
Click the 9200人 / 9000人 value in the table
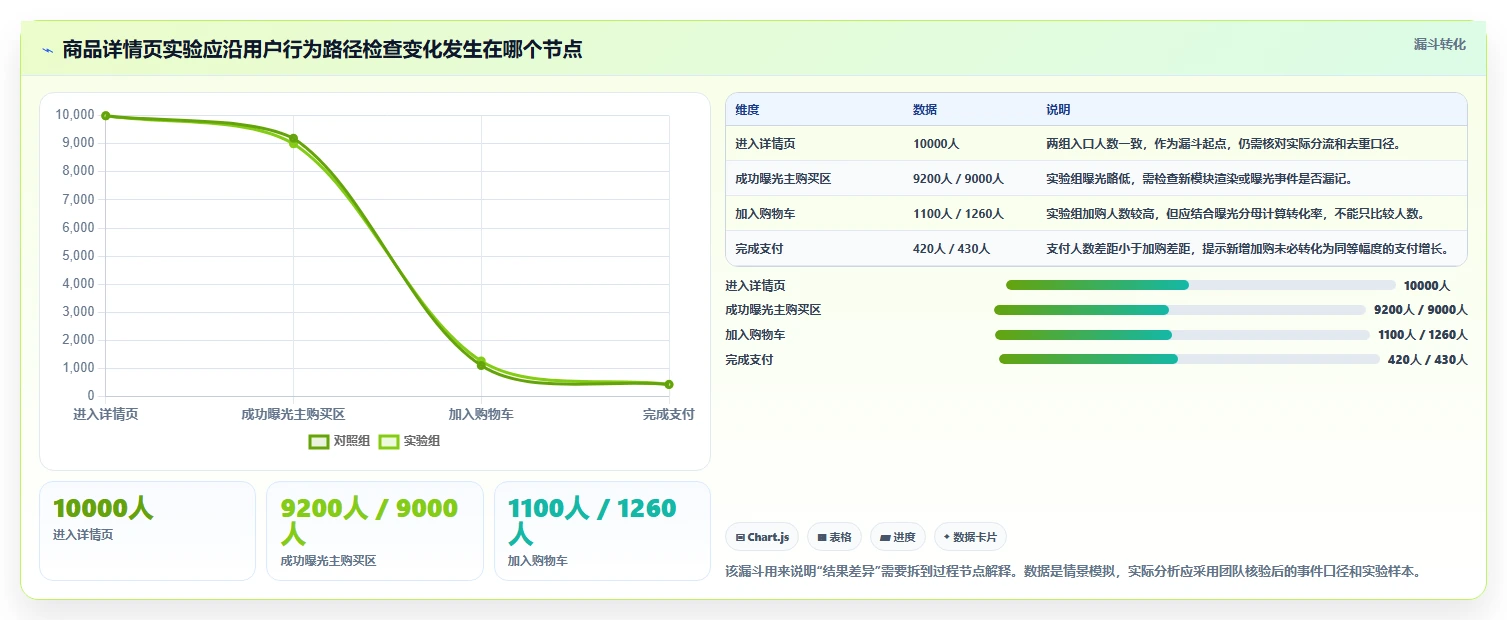958,179
